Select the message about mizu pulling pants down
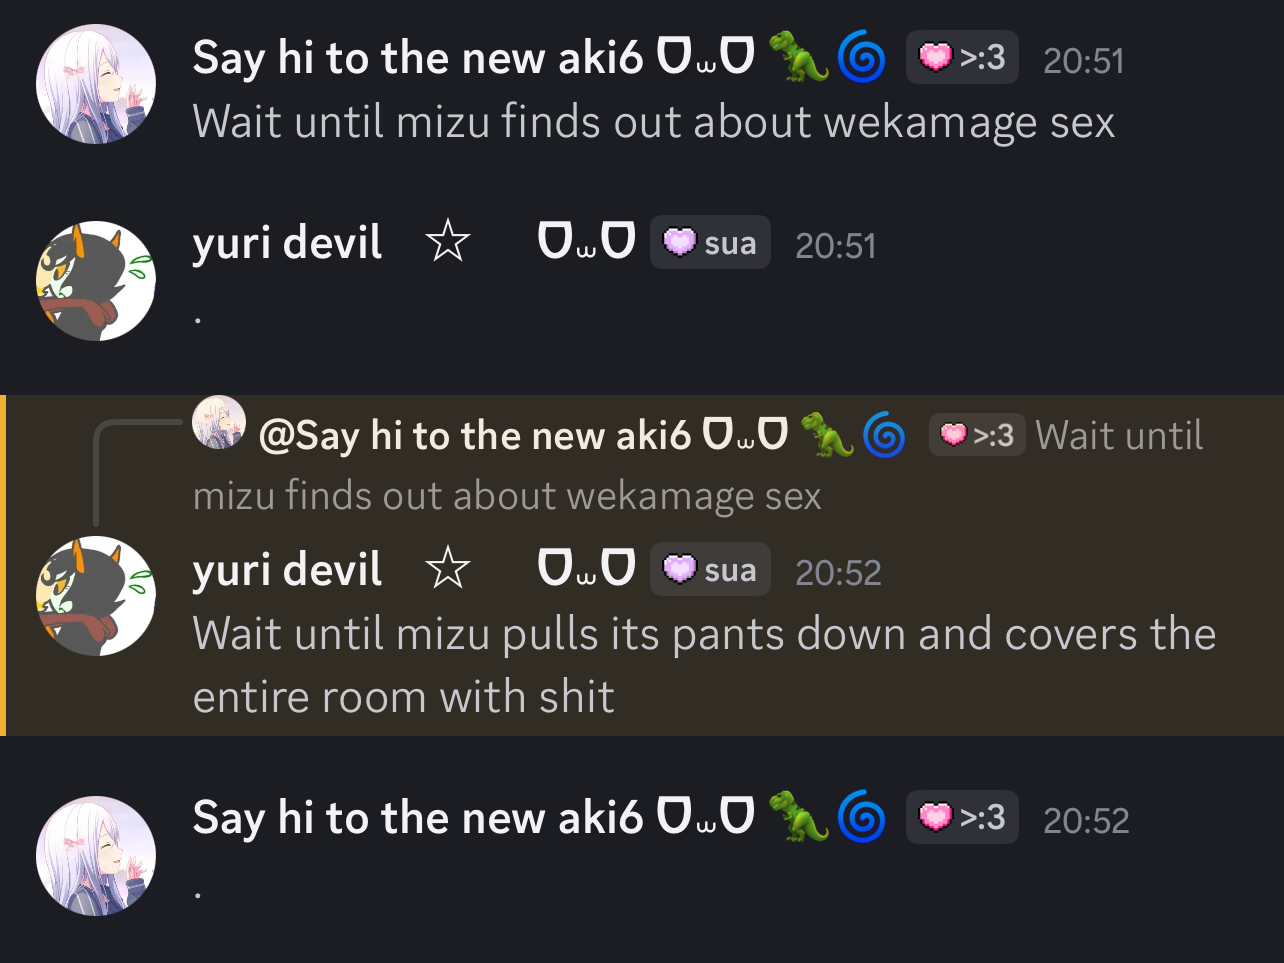Viewport: 1284px width, 963px height. point(704,665)
